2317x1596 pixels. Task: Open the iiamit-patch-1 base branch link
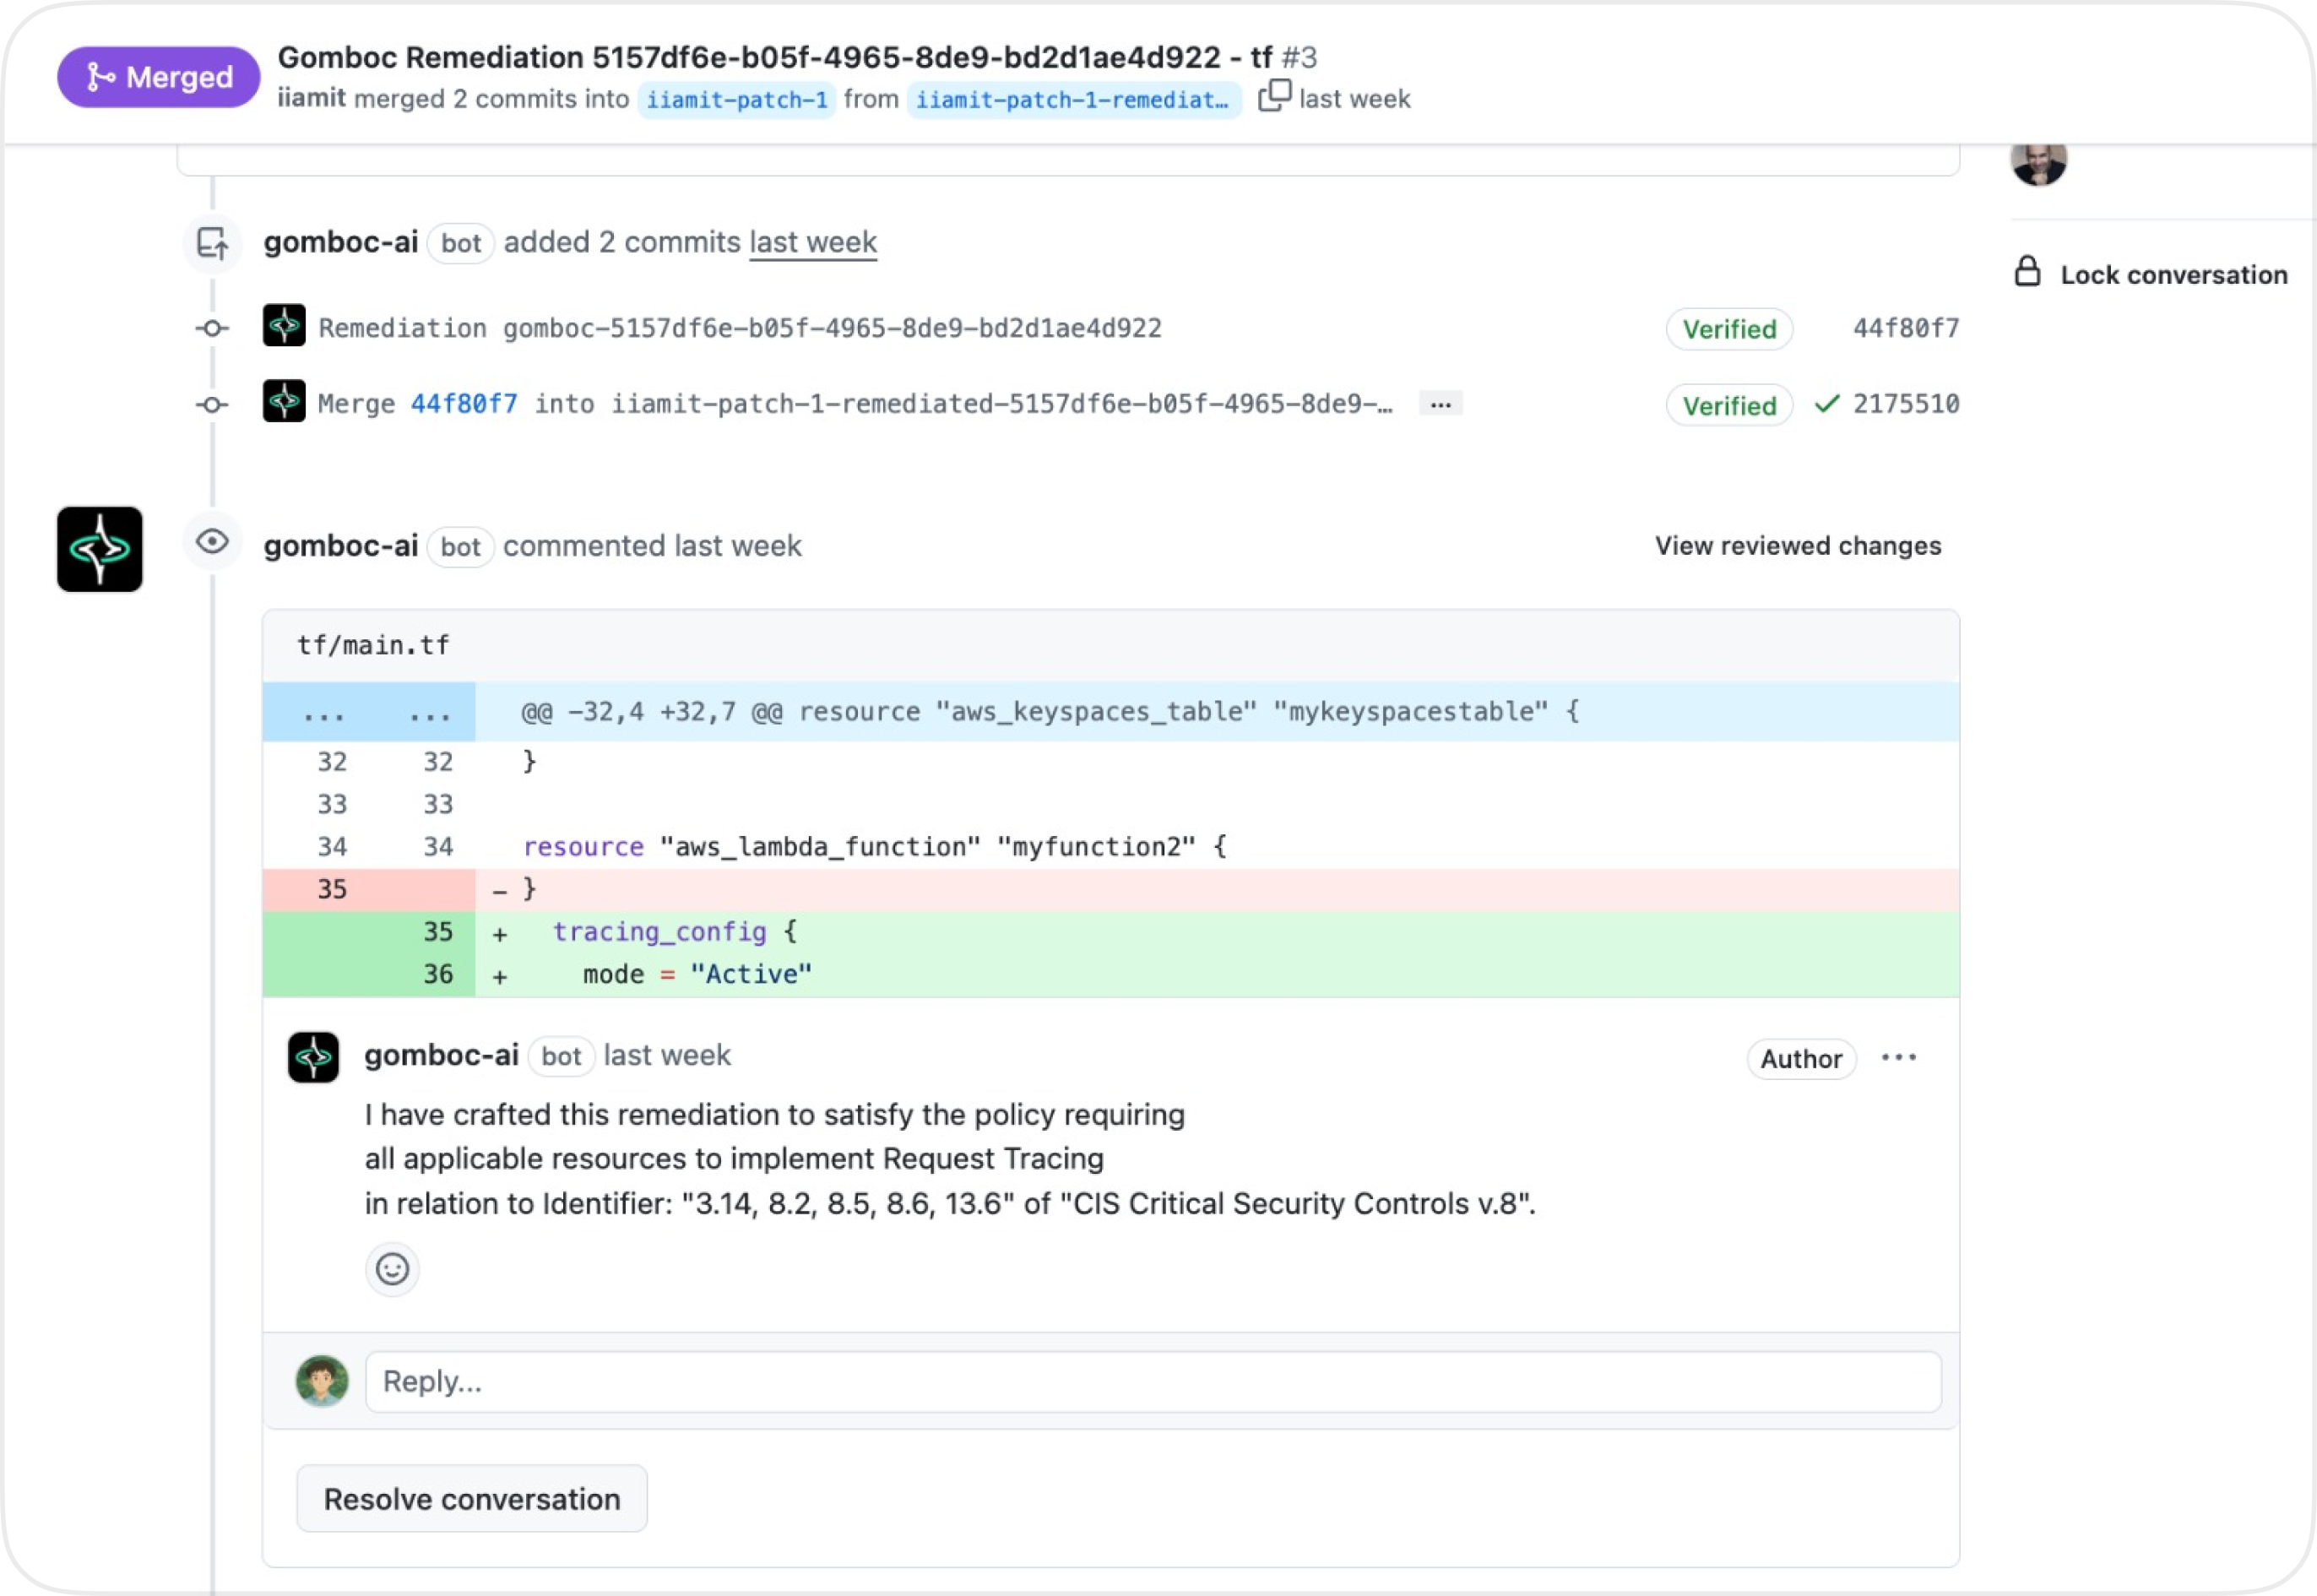737,100
